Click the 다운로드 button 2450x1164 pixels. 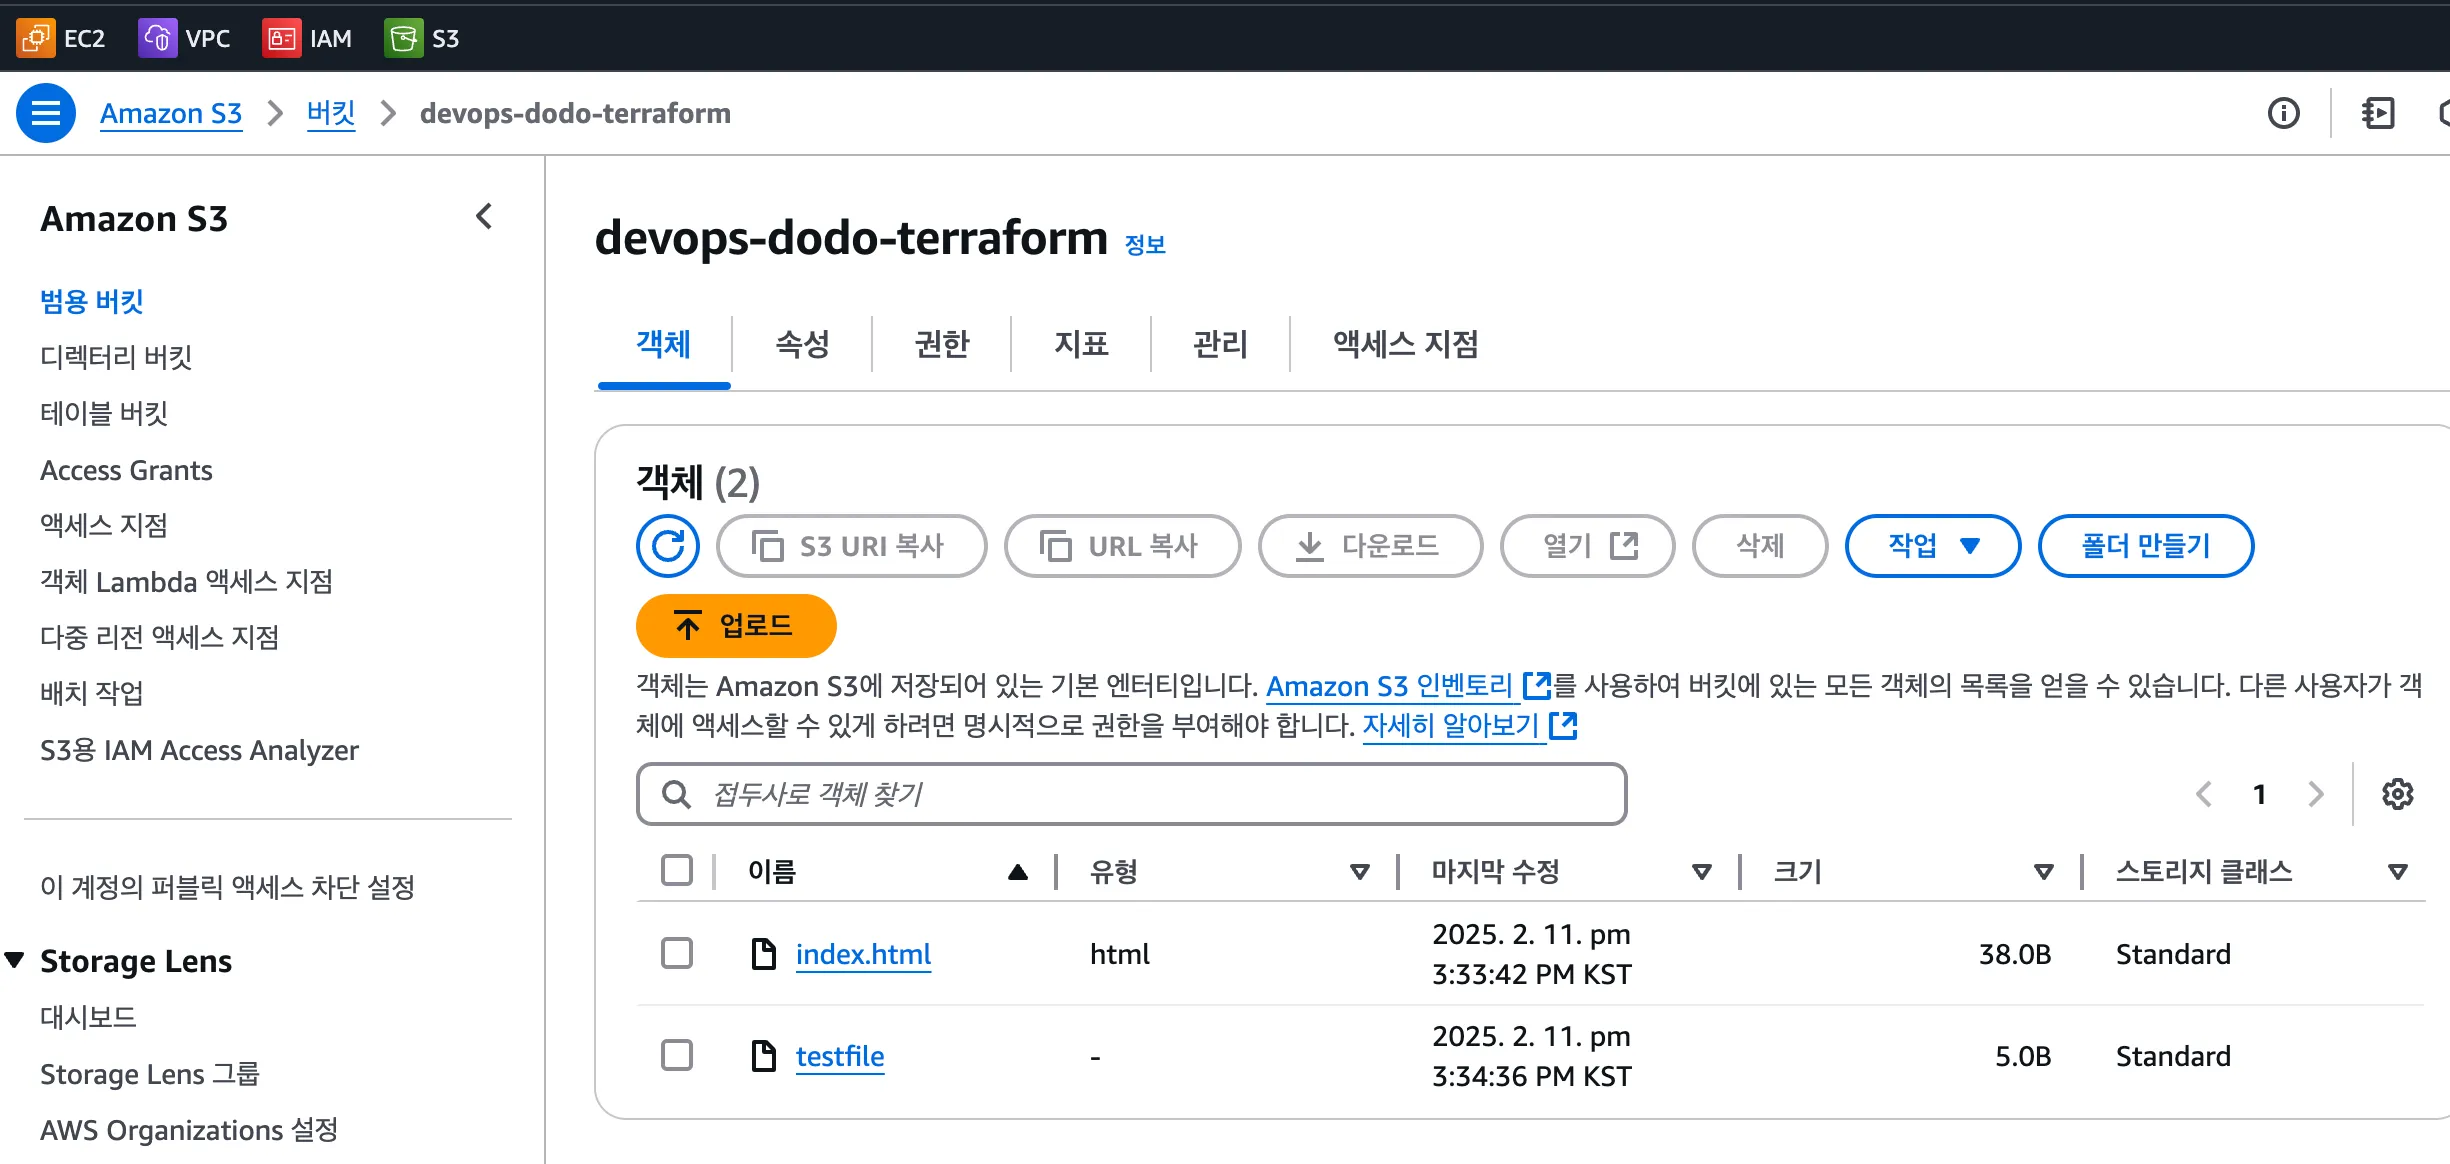(x=1370, y=546)
